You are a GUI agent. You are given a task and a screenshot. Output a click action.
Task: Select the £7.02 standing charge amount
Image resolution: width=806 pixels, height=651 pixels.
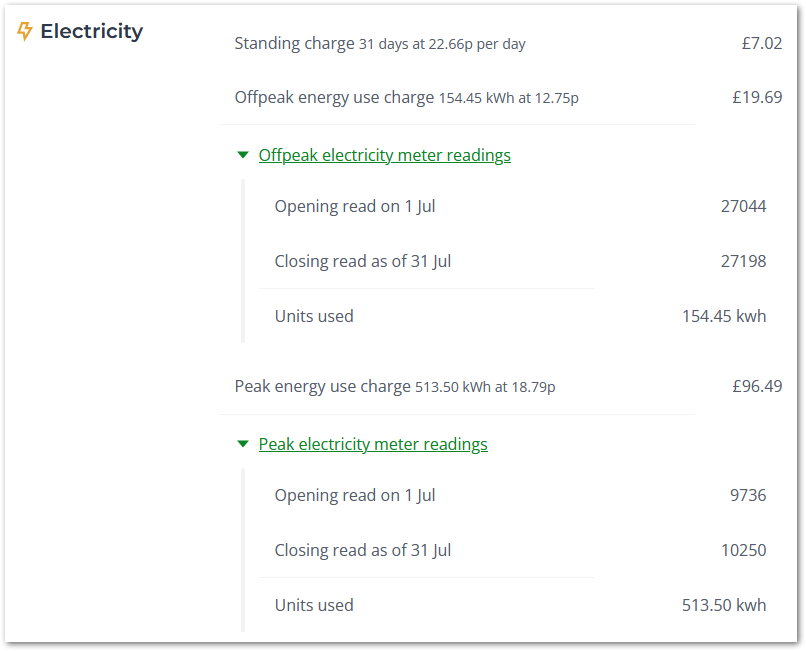[762, 43]
